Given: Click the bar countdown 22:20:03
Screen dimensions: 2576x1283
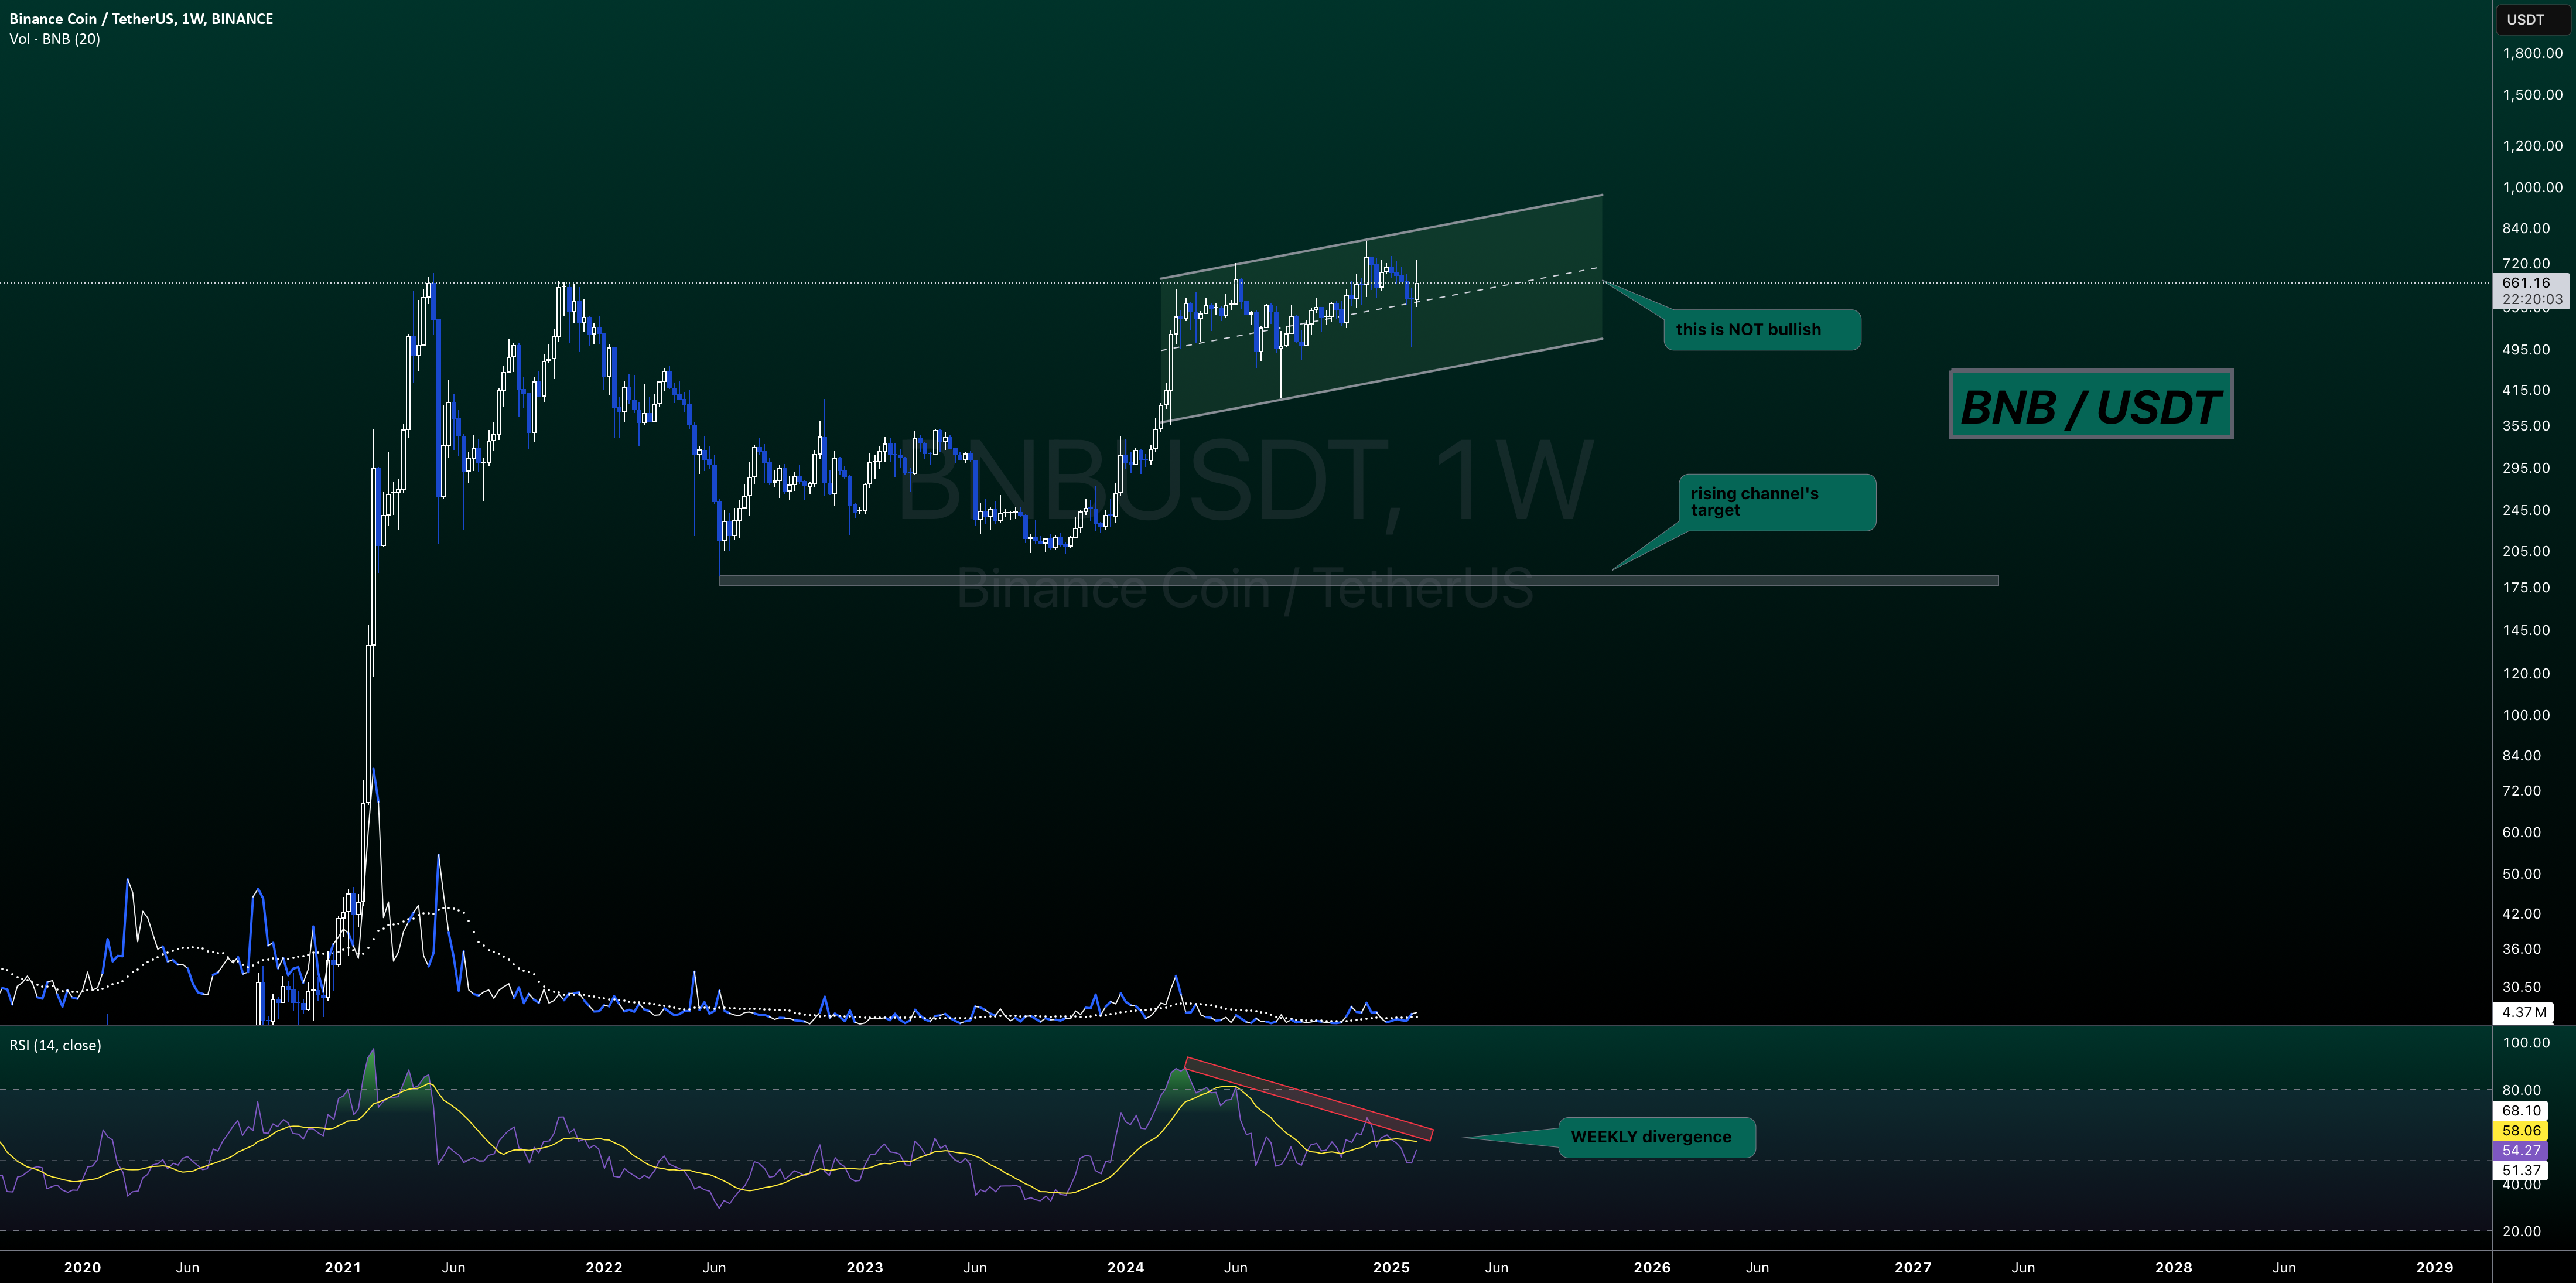Looking at the screenshot, I should point(2531,299).
